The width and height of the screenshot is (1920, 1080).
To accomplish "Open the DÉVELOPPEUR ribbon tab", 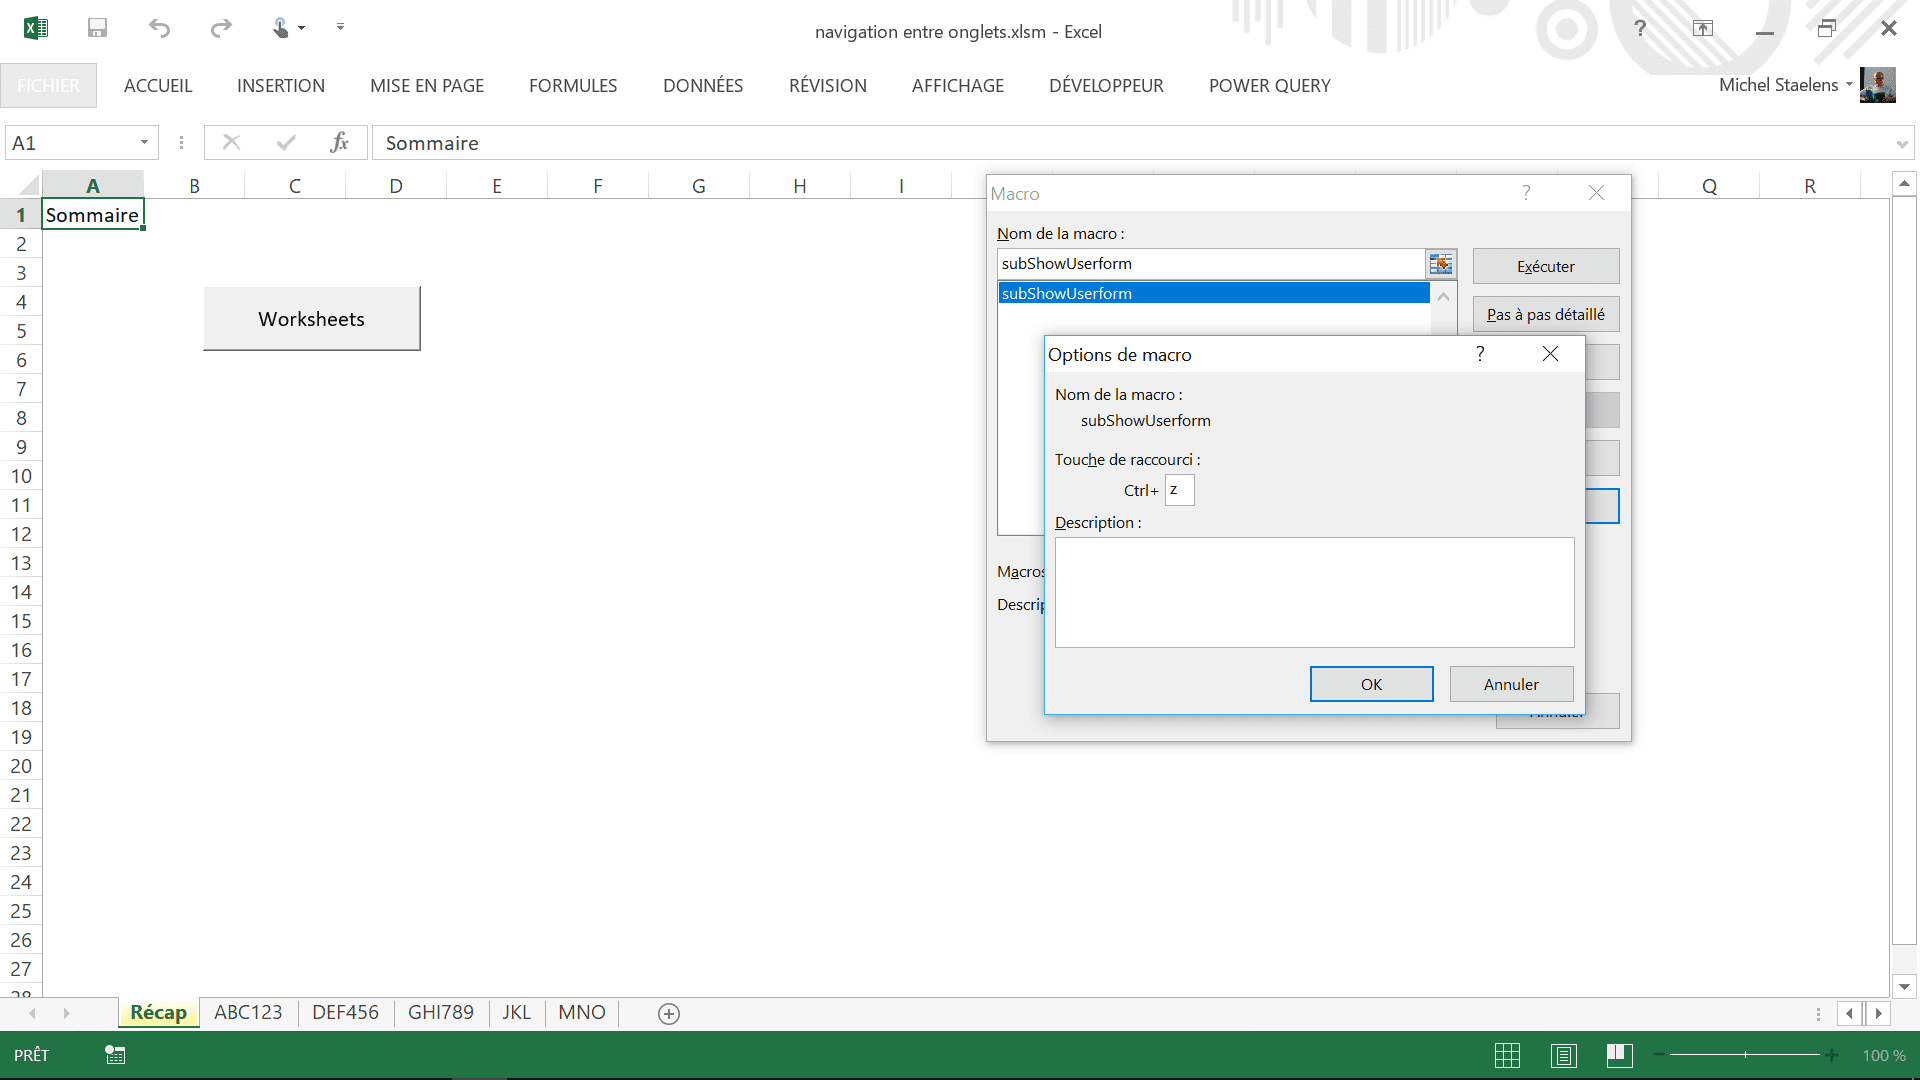I will click(1106, 86).
